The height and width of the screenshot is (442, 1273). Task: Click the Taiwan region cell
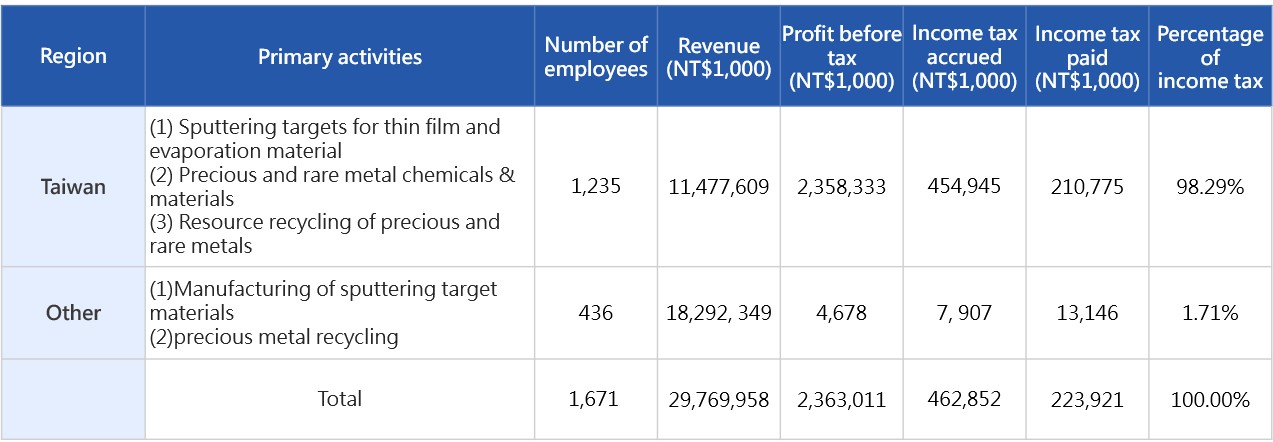73,187
